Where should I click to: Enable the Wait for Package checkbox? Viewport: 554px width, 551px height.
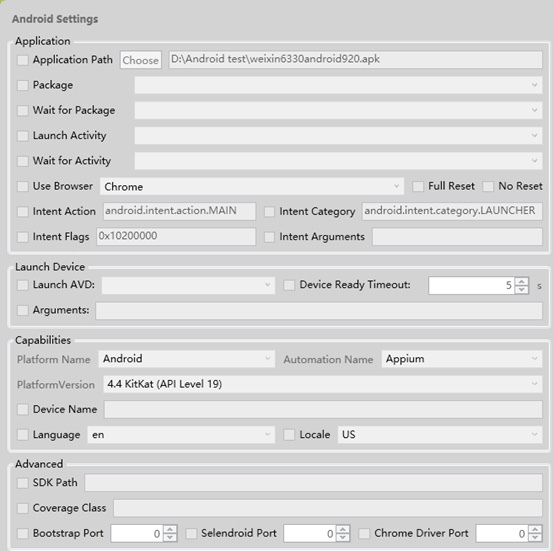(23, 111)
